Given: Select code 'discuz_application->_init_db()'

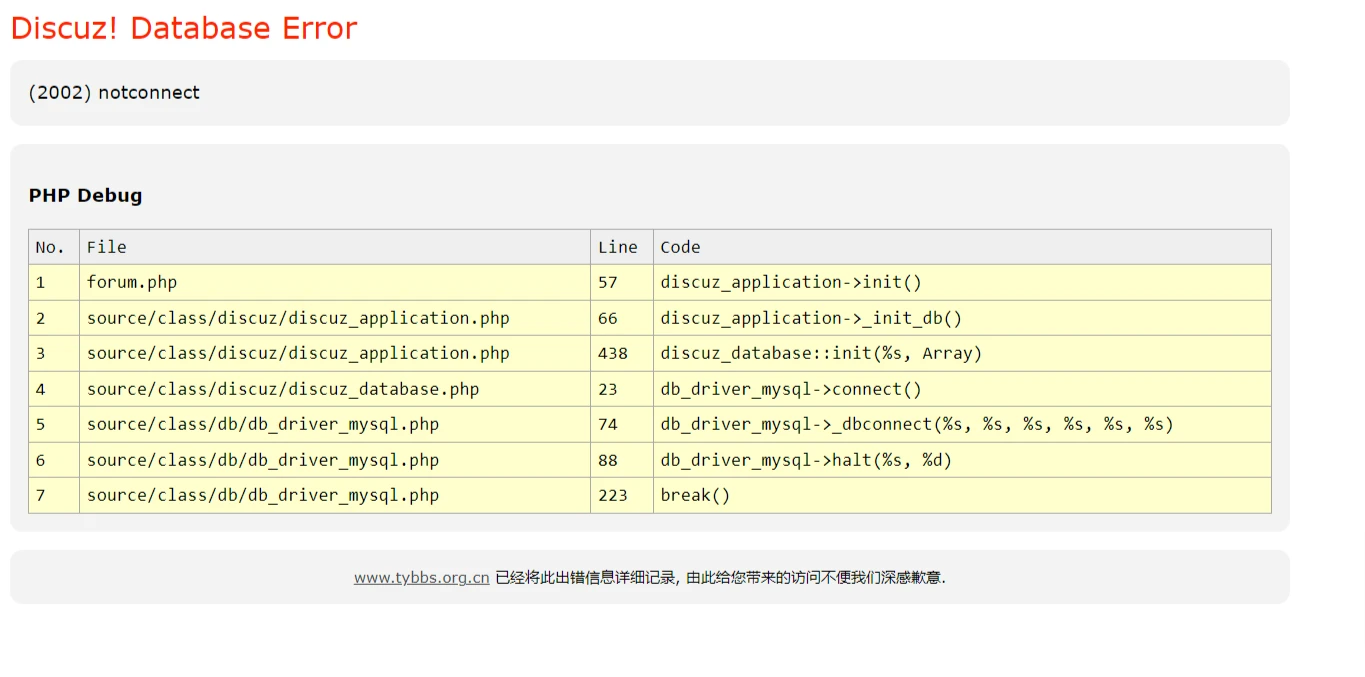Looking at the screenshot, I should tap(811, 318).
